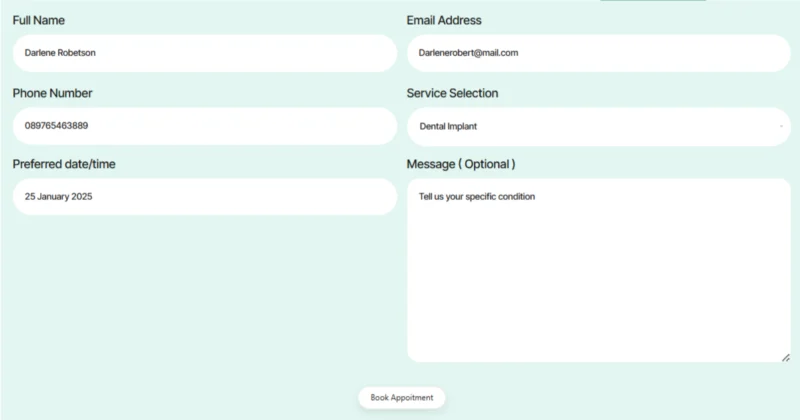Click the Email Address label
Screen dimensions: 800x420
click(x=444, y=20)
